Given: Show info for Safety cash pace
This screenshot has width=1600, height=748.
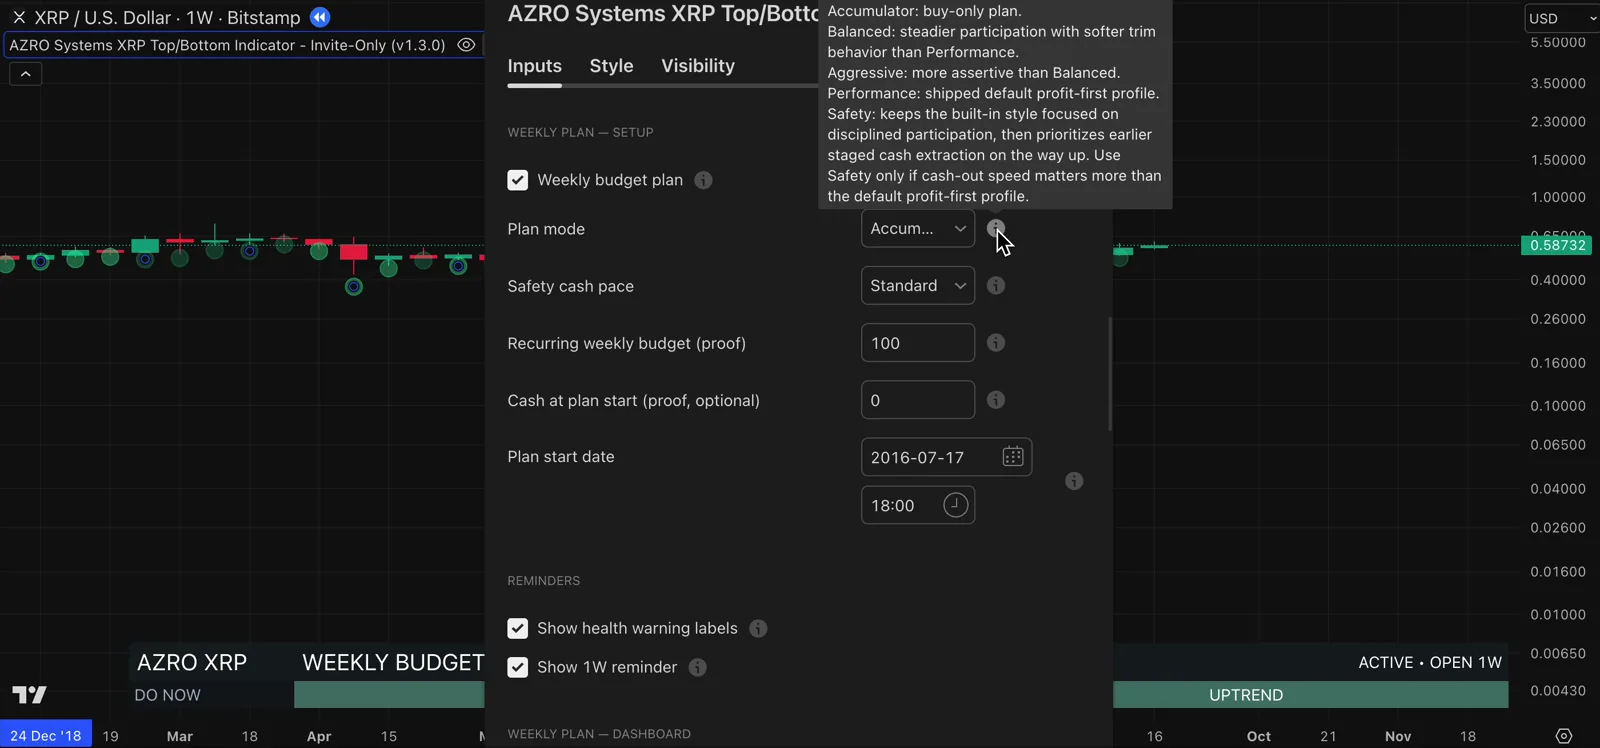Looking at the screenshot, I should point(996,286).
